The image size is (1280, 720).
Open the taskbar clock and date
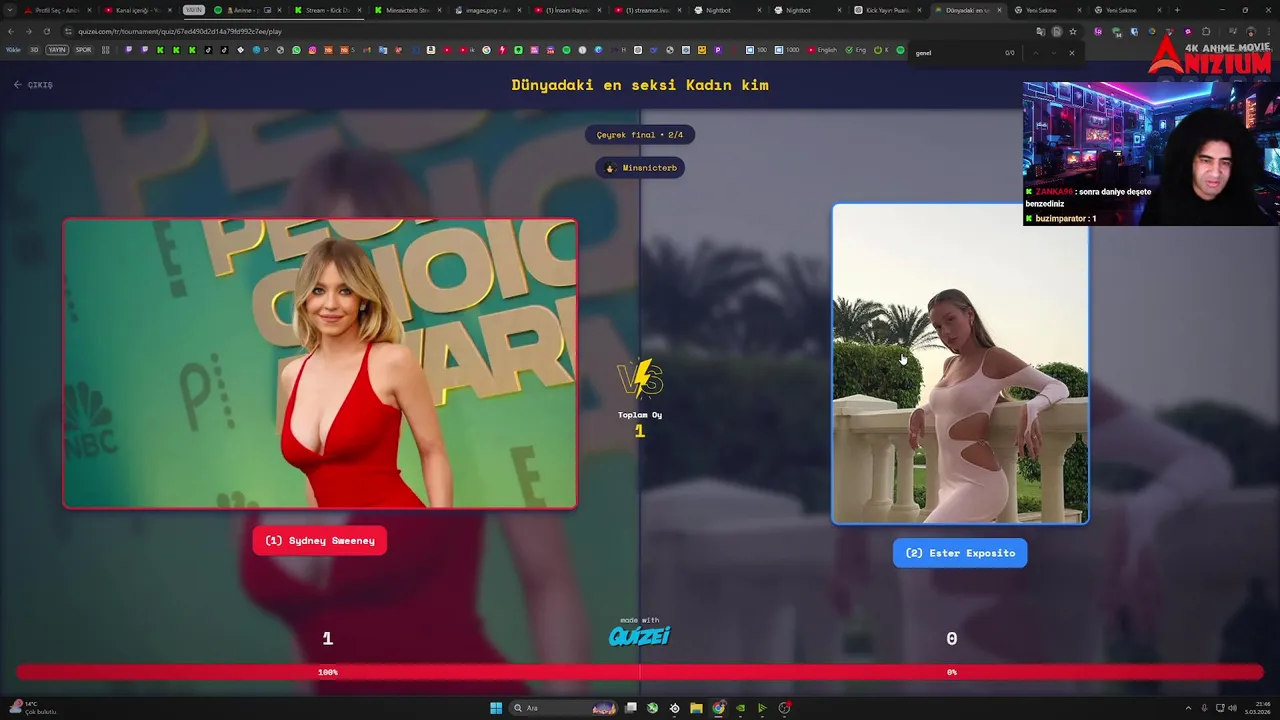[x=1258, y=708]
